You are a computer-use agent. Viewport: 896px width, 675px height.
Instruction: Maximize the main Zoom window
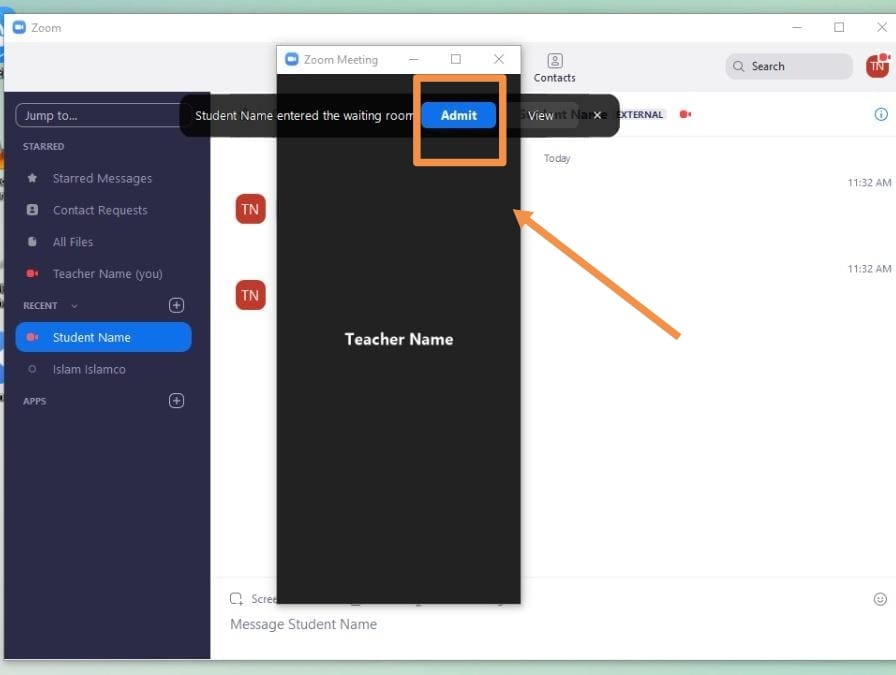click(x=839, y=27)
